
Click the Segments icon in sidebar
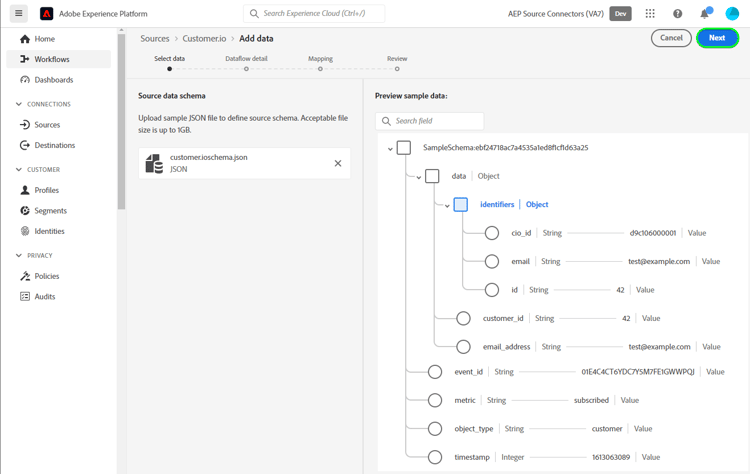click(25, 210)
